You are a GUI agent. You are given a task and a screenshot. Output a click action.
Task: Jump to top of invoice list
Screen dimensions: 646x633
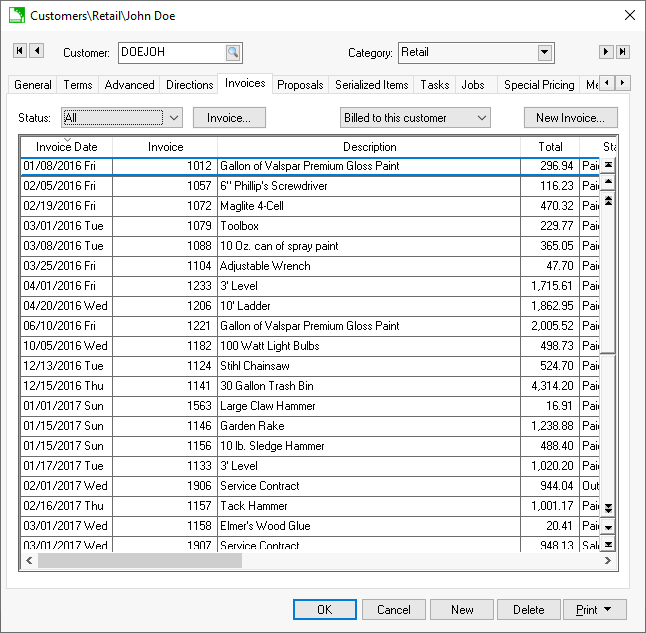pos(608,165)
